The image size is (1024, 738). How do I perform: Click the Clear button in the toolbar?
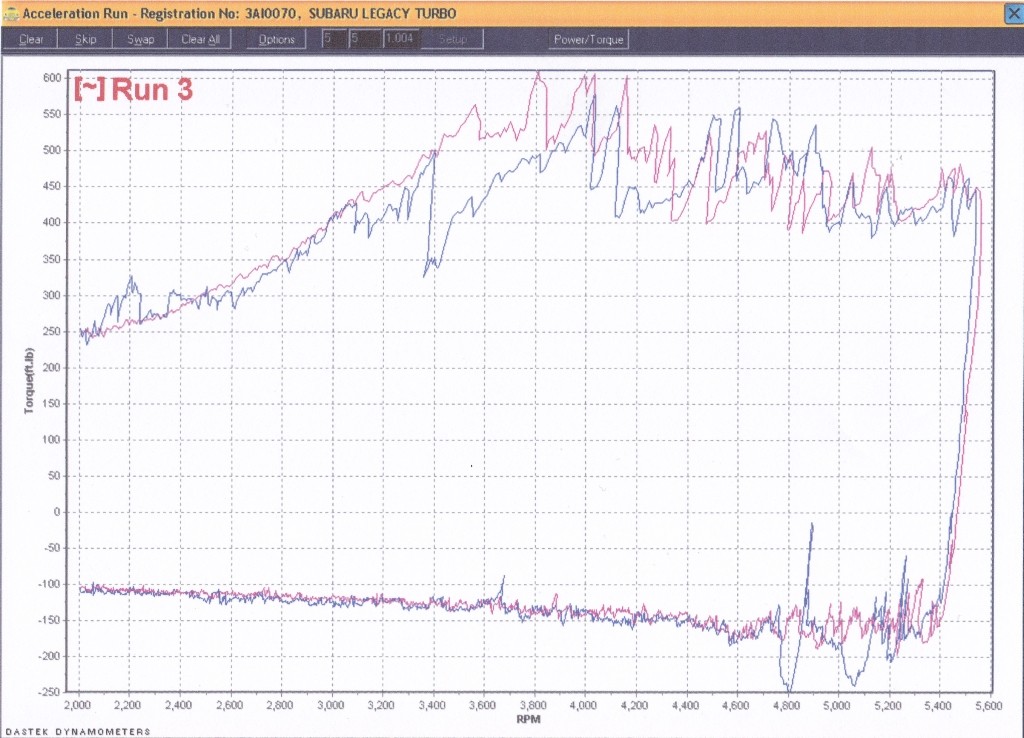point(31,39)
